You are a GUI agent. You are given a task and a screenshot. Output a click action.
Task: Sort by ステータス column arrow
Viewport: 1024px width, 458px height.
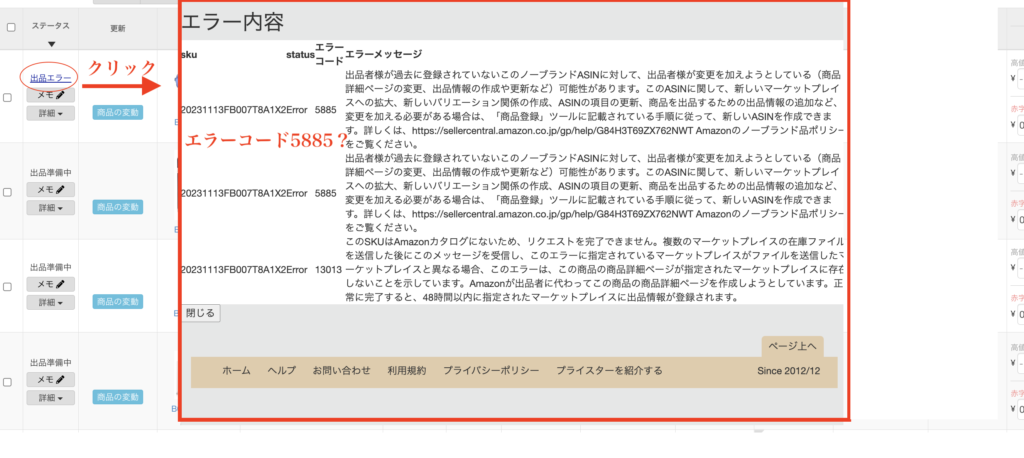(51, 44)
